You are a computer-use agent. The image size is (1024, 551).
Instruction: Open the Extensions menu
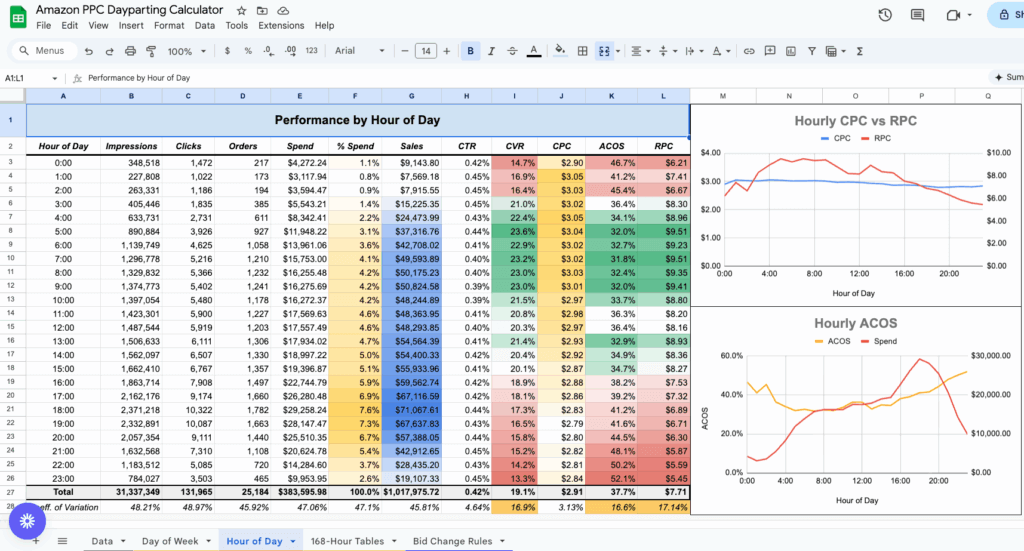280,25
